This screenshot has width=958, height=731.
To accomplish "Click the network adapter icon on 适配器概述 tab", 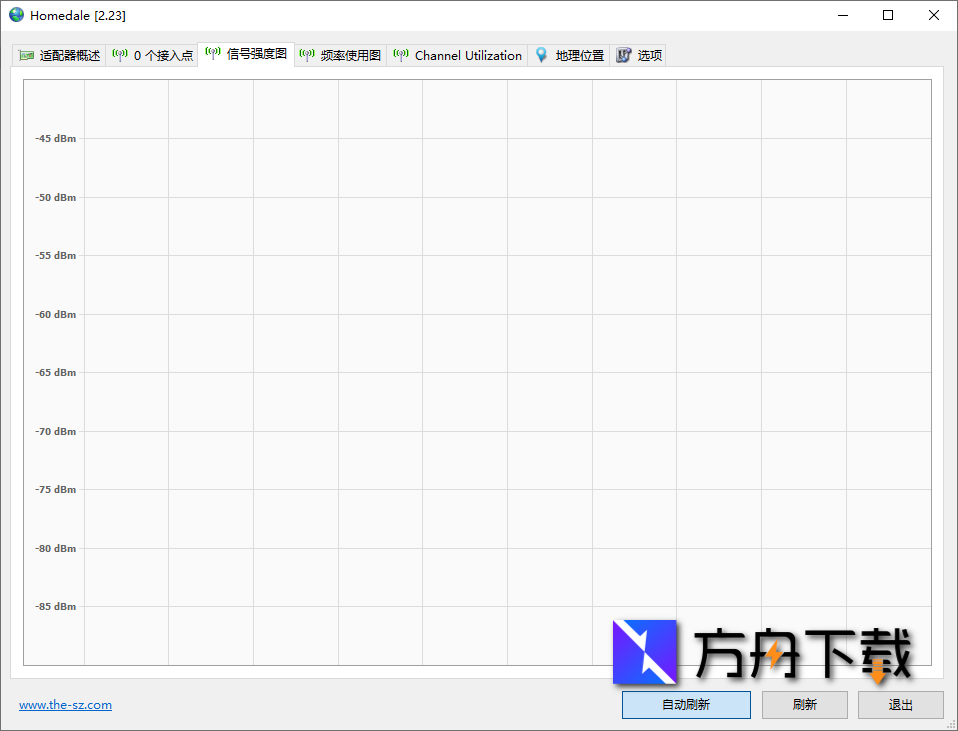I will tap(25, 55).
